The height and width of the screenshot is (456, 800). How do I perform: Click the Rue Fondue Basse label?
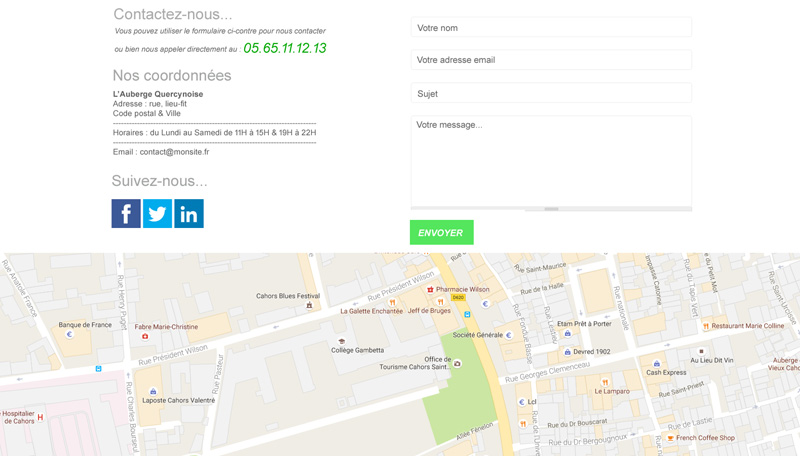click(x=523, y=334)
